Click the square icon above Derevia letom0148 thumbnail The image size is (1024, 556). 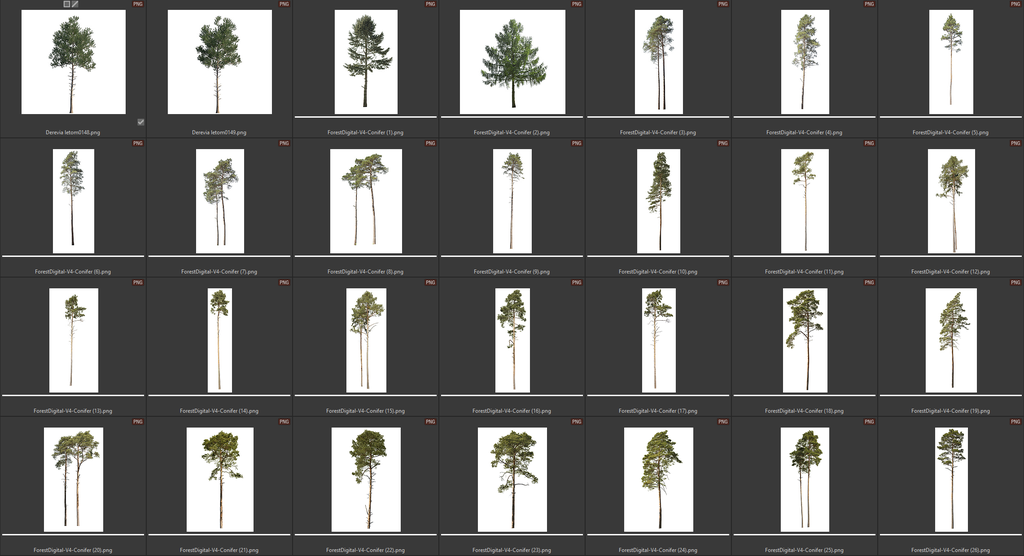(x=67, y=4)
